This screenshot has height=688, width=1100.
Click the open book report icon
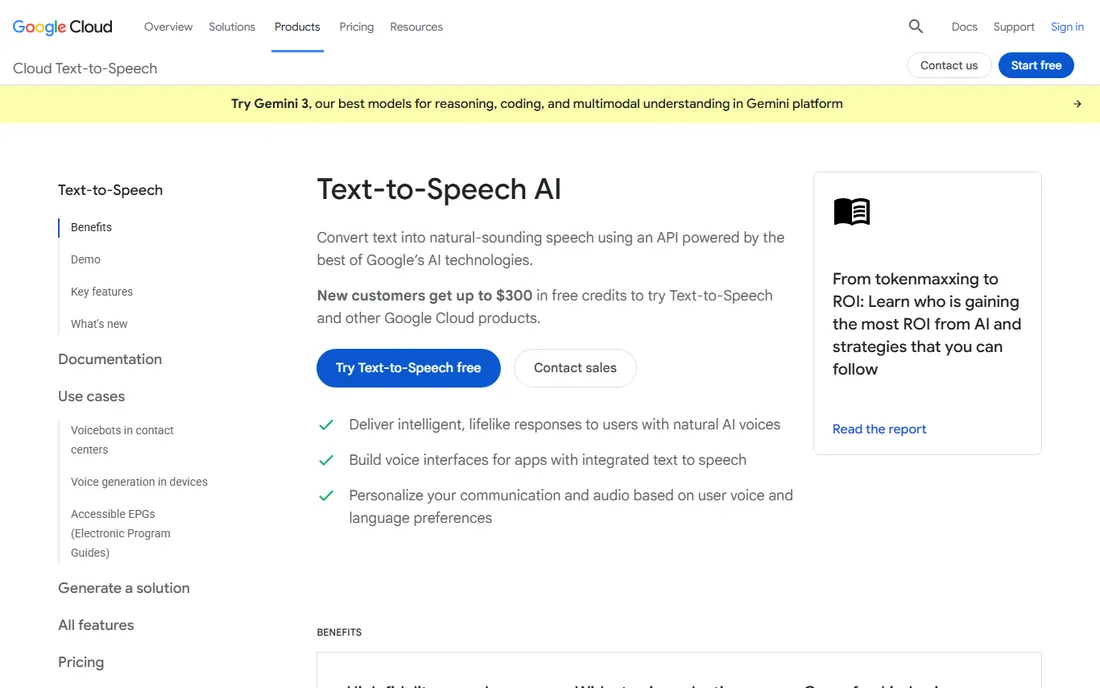pyautogui.click(x=852, y=211)
